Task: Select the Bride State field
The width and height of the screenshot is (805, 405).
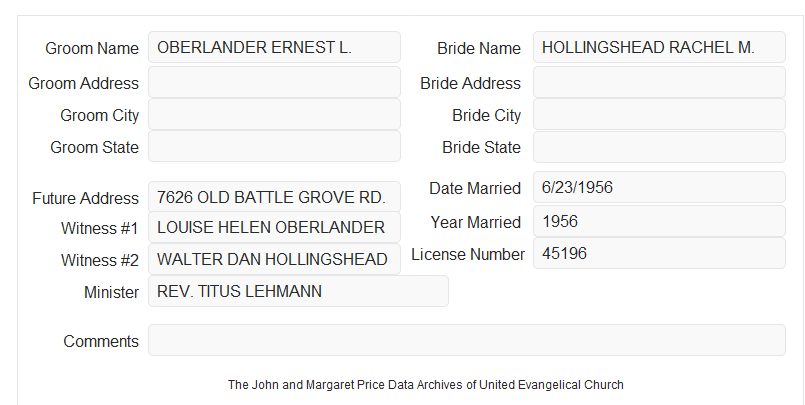Action: pyautogui.click(x=659, y=147)
